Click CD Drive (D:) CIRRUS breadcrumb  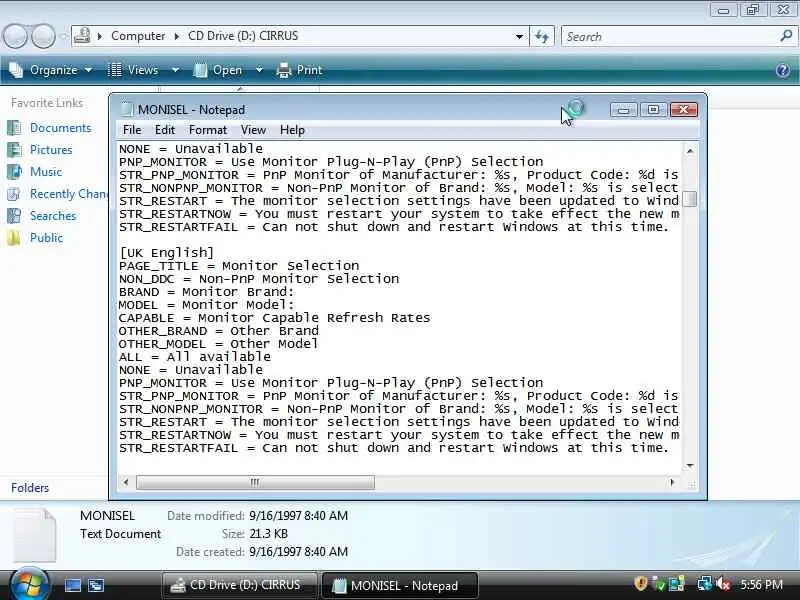tap(243, 36)
